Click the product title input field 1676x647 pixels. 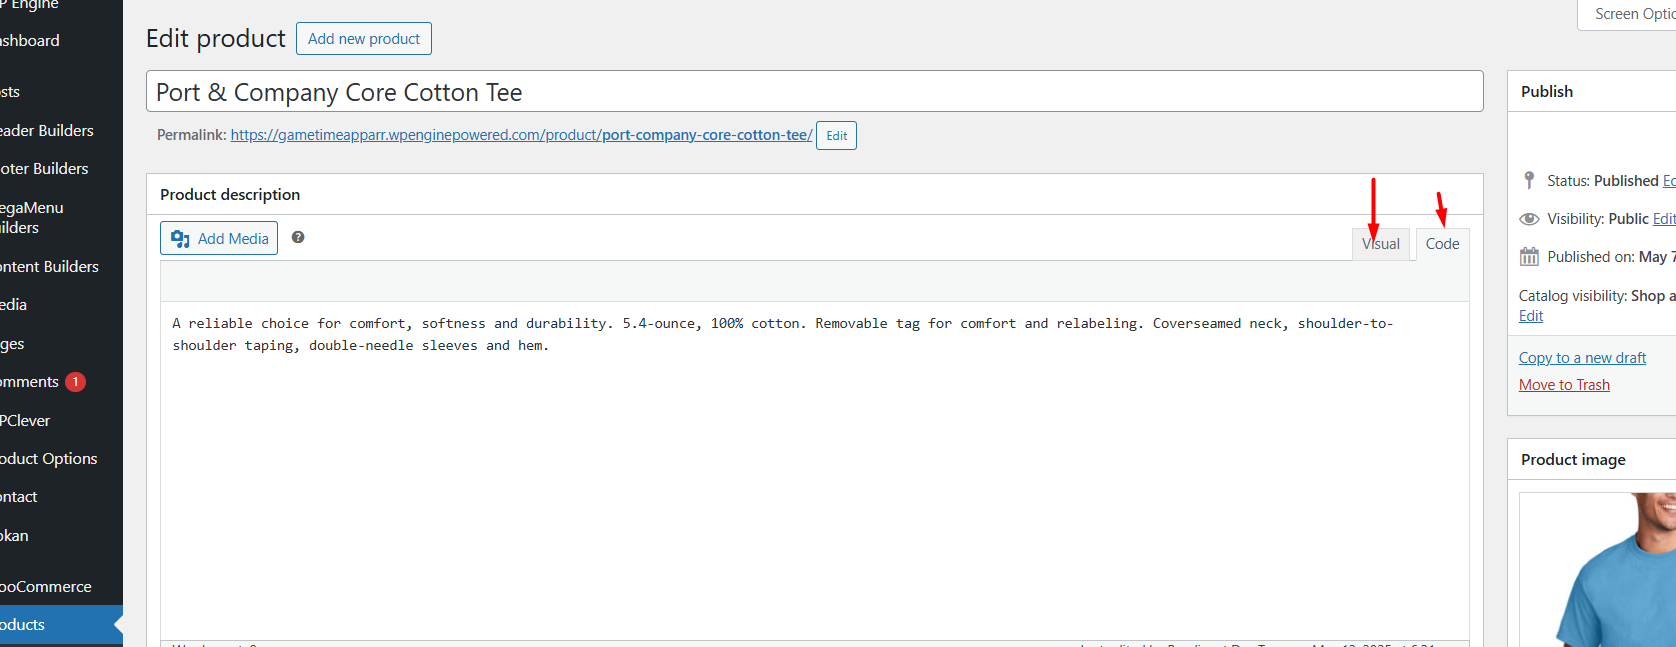coord(814,92)
